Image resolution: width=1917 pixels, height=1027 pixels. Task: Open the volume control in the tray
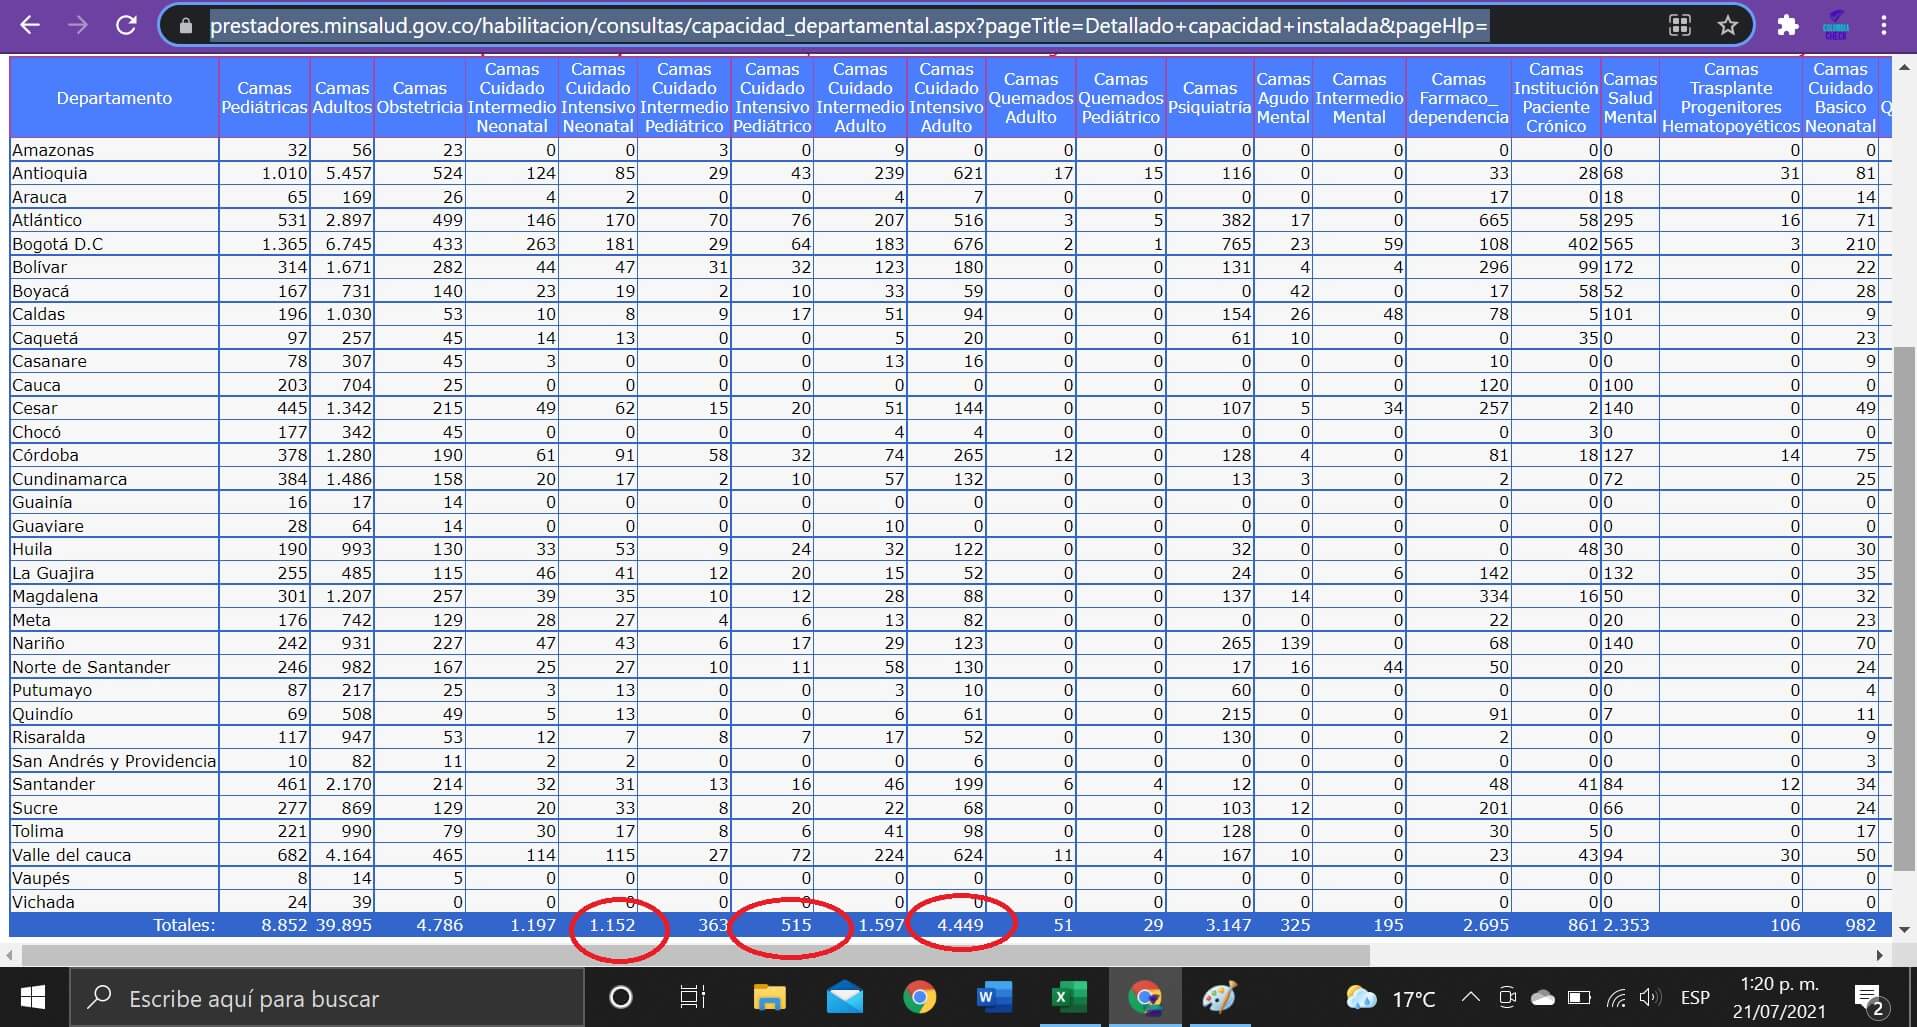tap(1650, 997)
